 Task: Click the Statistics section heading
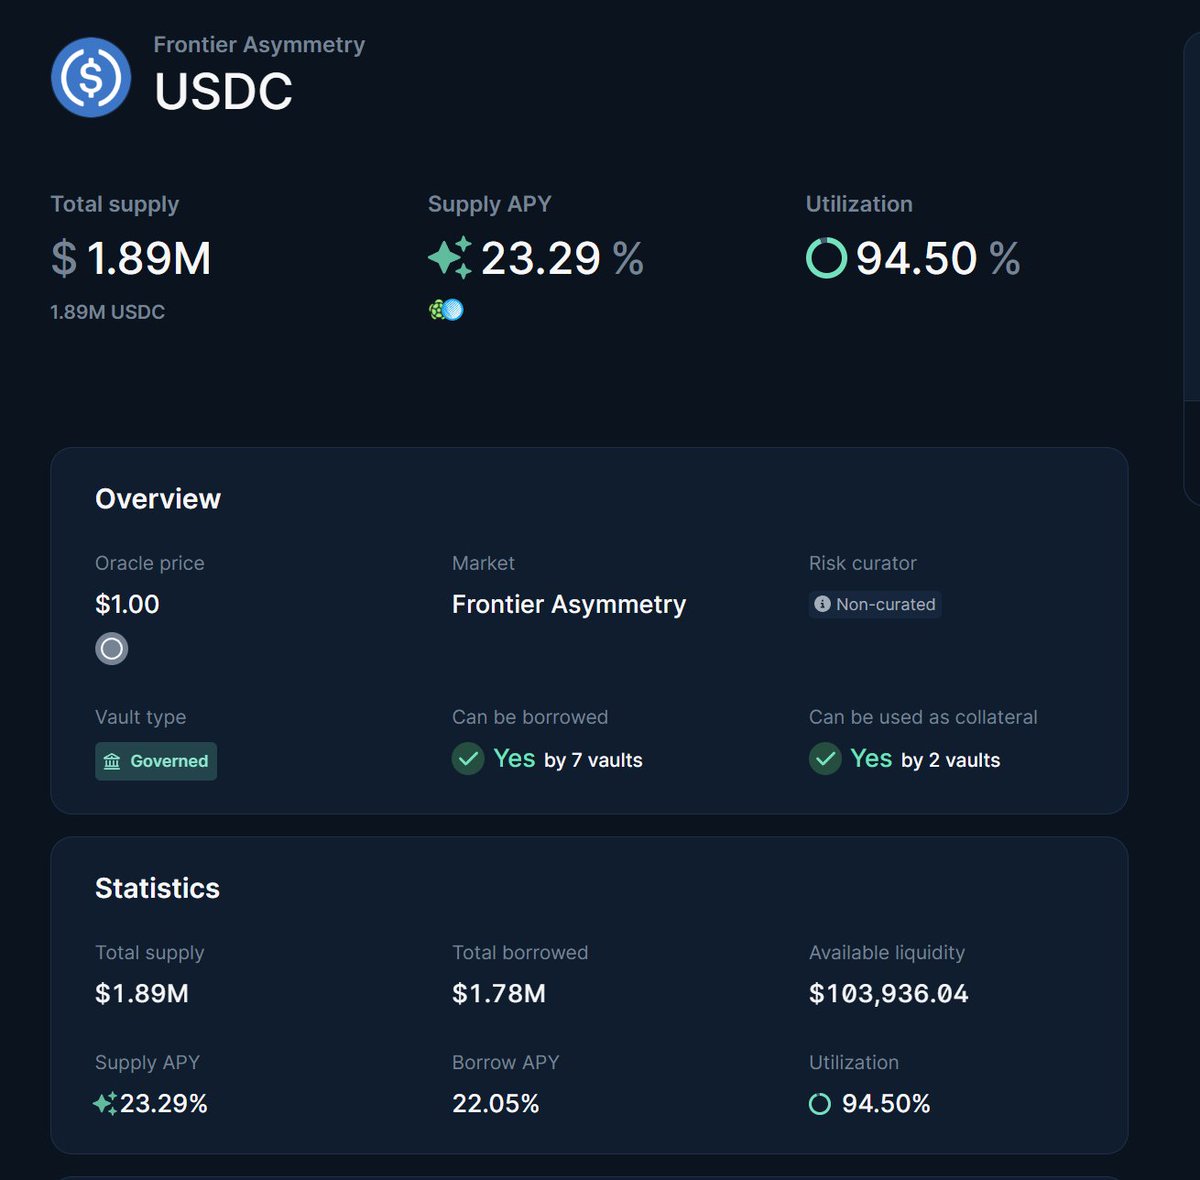[x=157, y=888]
